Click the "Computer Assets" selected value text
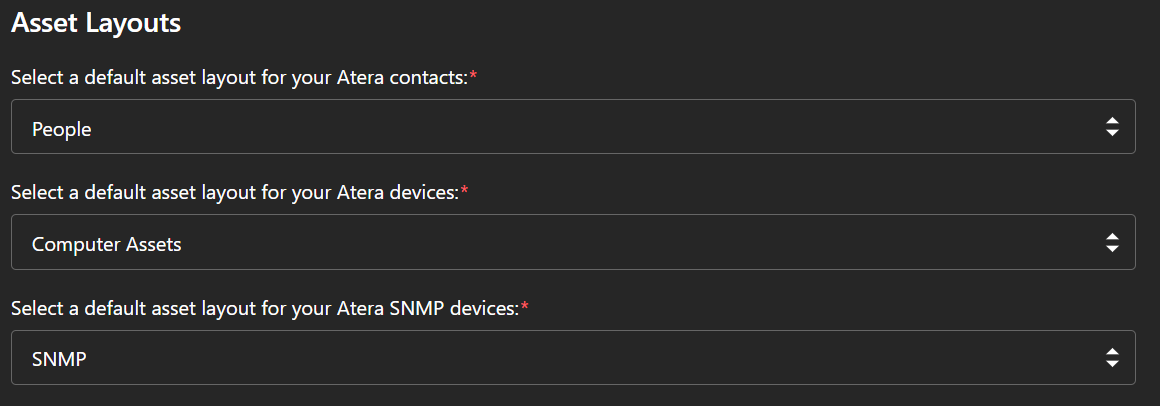 point(107,244)
